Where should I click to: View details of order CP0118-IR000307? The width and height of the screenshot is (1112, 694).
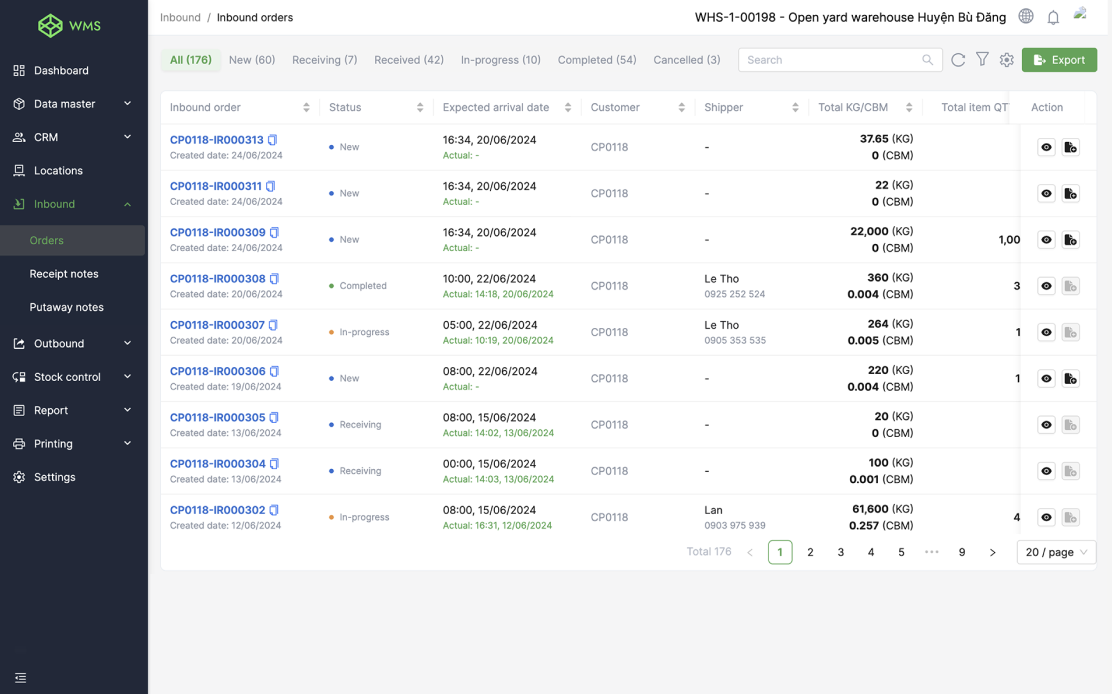click(1046, 332)
